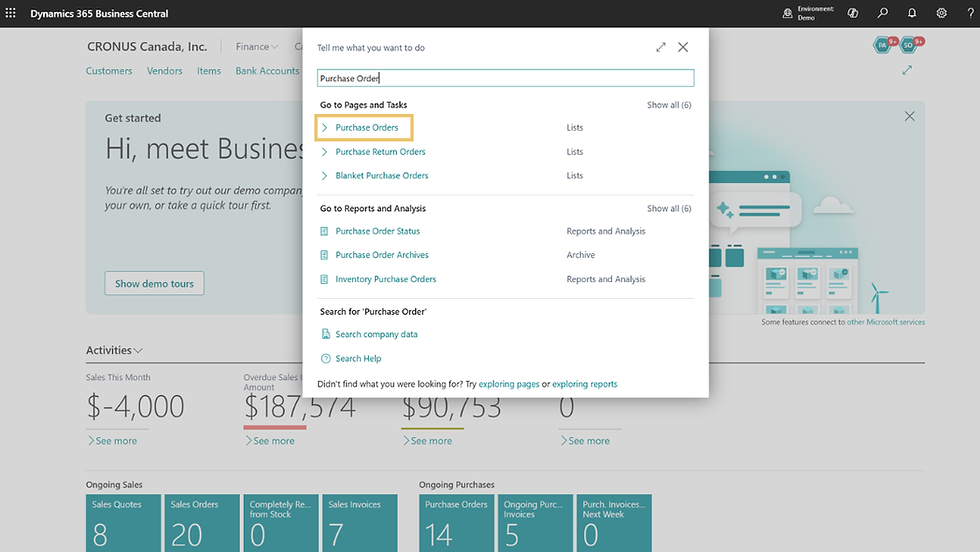Open the Bank Accounts menu item
The height and width of the screenshot is (552, 980).
[x=268, y=71]
